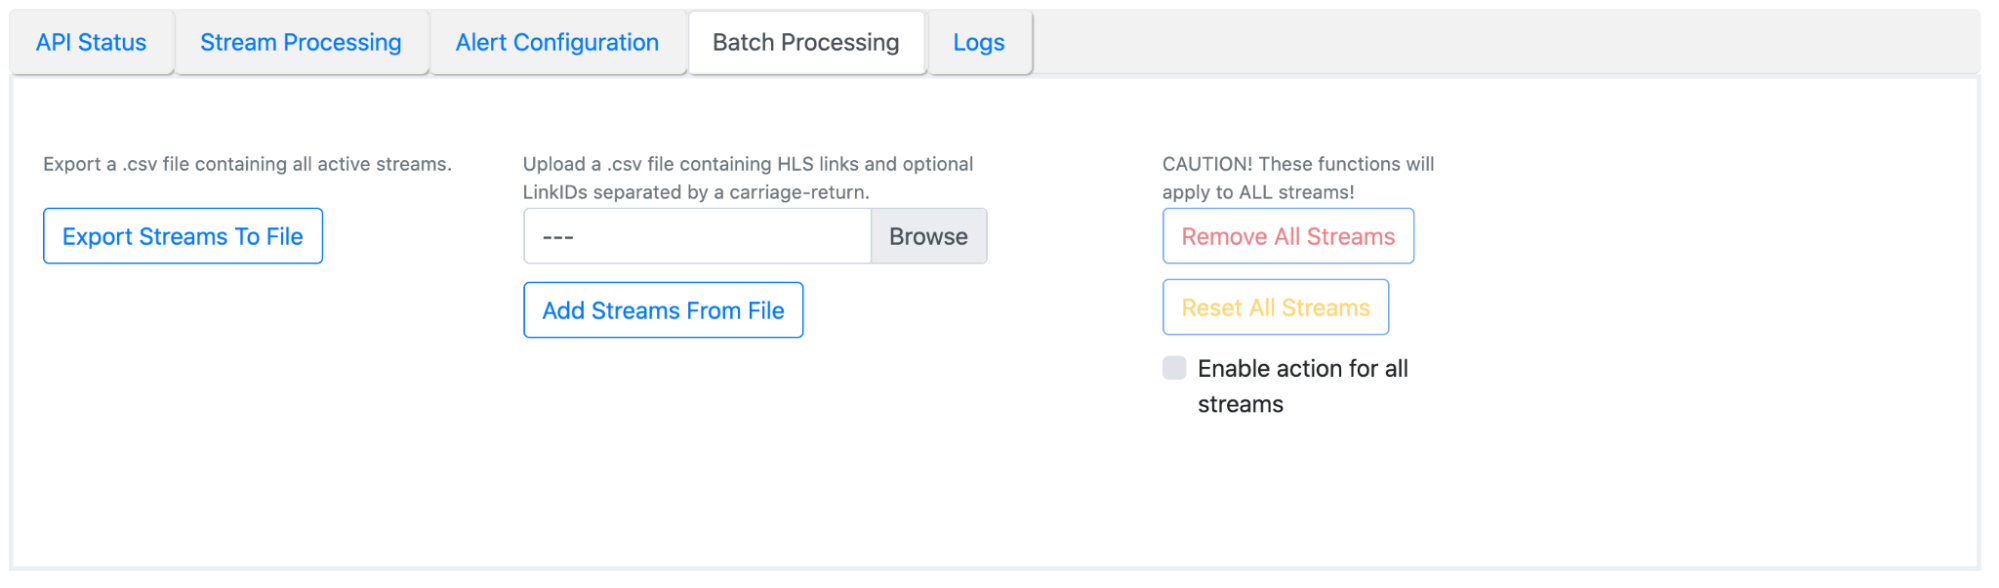Click the '---' placeholder in the file field
Image resolution: width=1999 pixels, height=588 pixels.
(x=558, y=238)
